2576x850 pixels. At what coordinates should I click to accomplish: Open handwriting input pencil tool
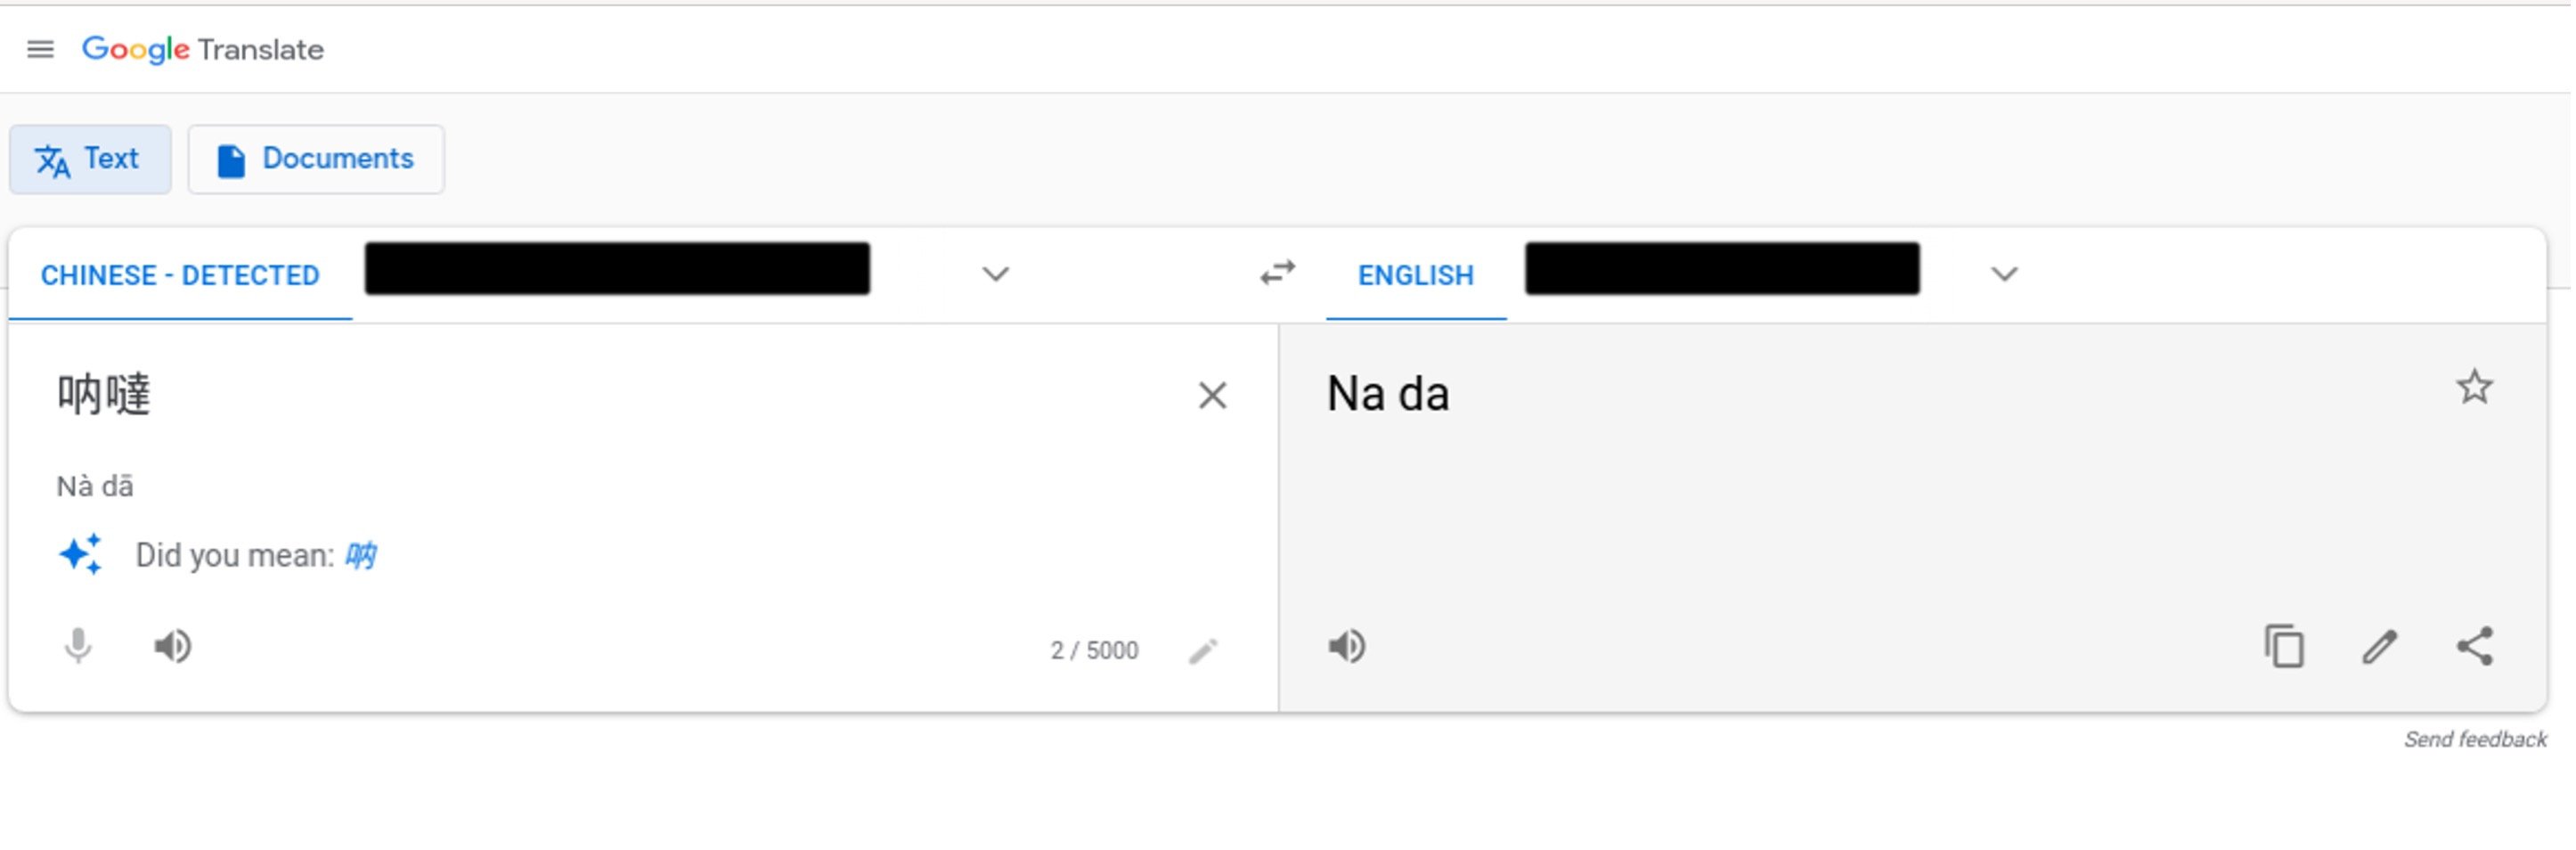click(x=1204, y=652)
